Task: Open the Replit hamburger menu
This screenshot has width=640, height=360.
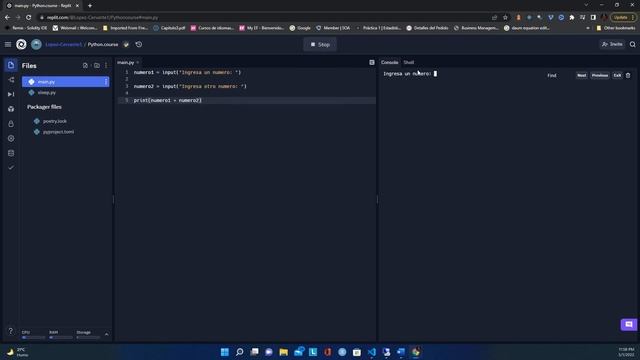Action: click(8, 44)
